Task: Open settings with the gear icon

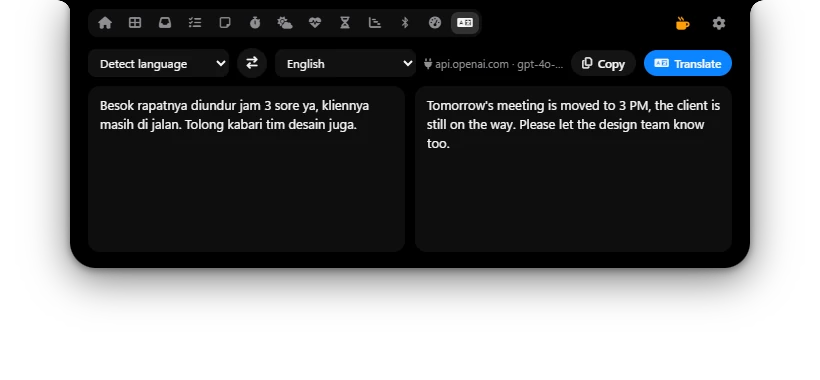Action: [719, 23]
